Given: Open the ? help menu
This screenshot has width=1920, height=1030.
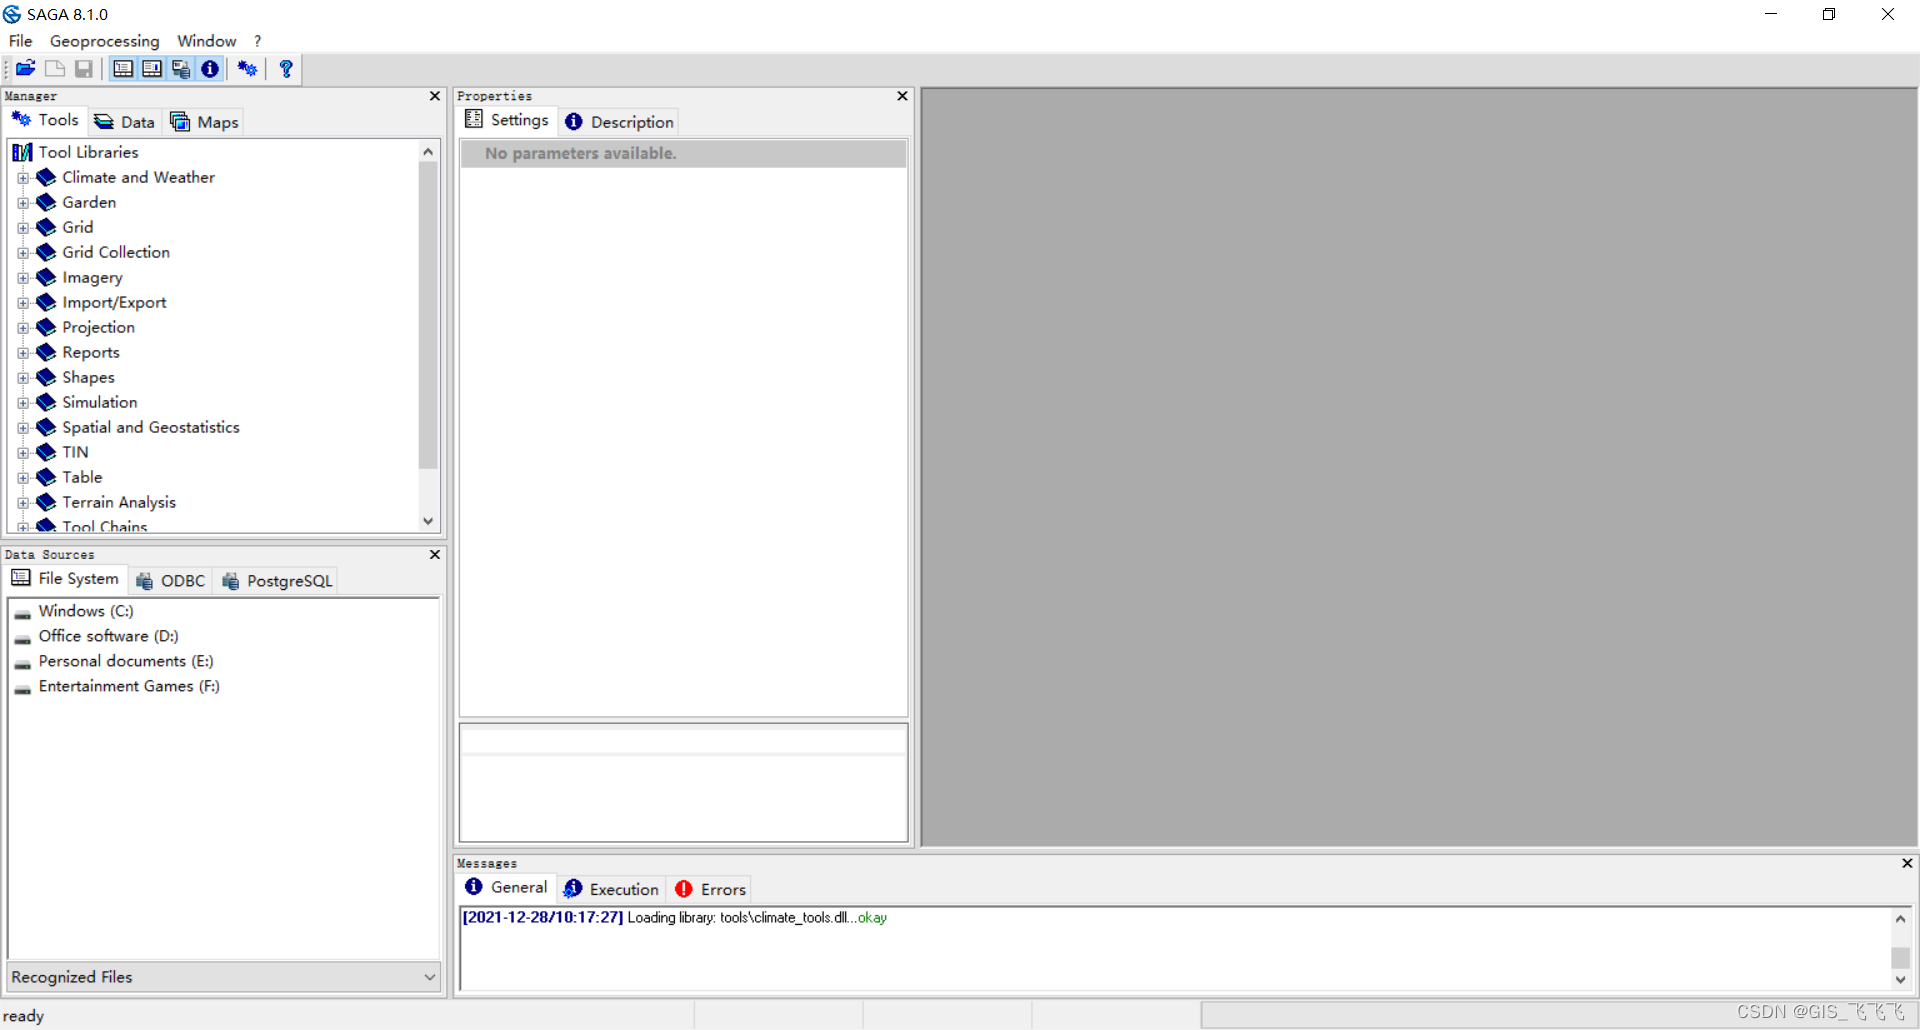Looking at the screenshot, I should pyautogui.click(x=257, y=41).
